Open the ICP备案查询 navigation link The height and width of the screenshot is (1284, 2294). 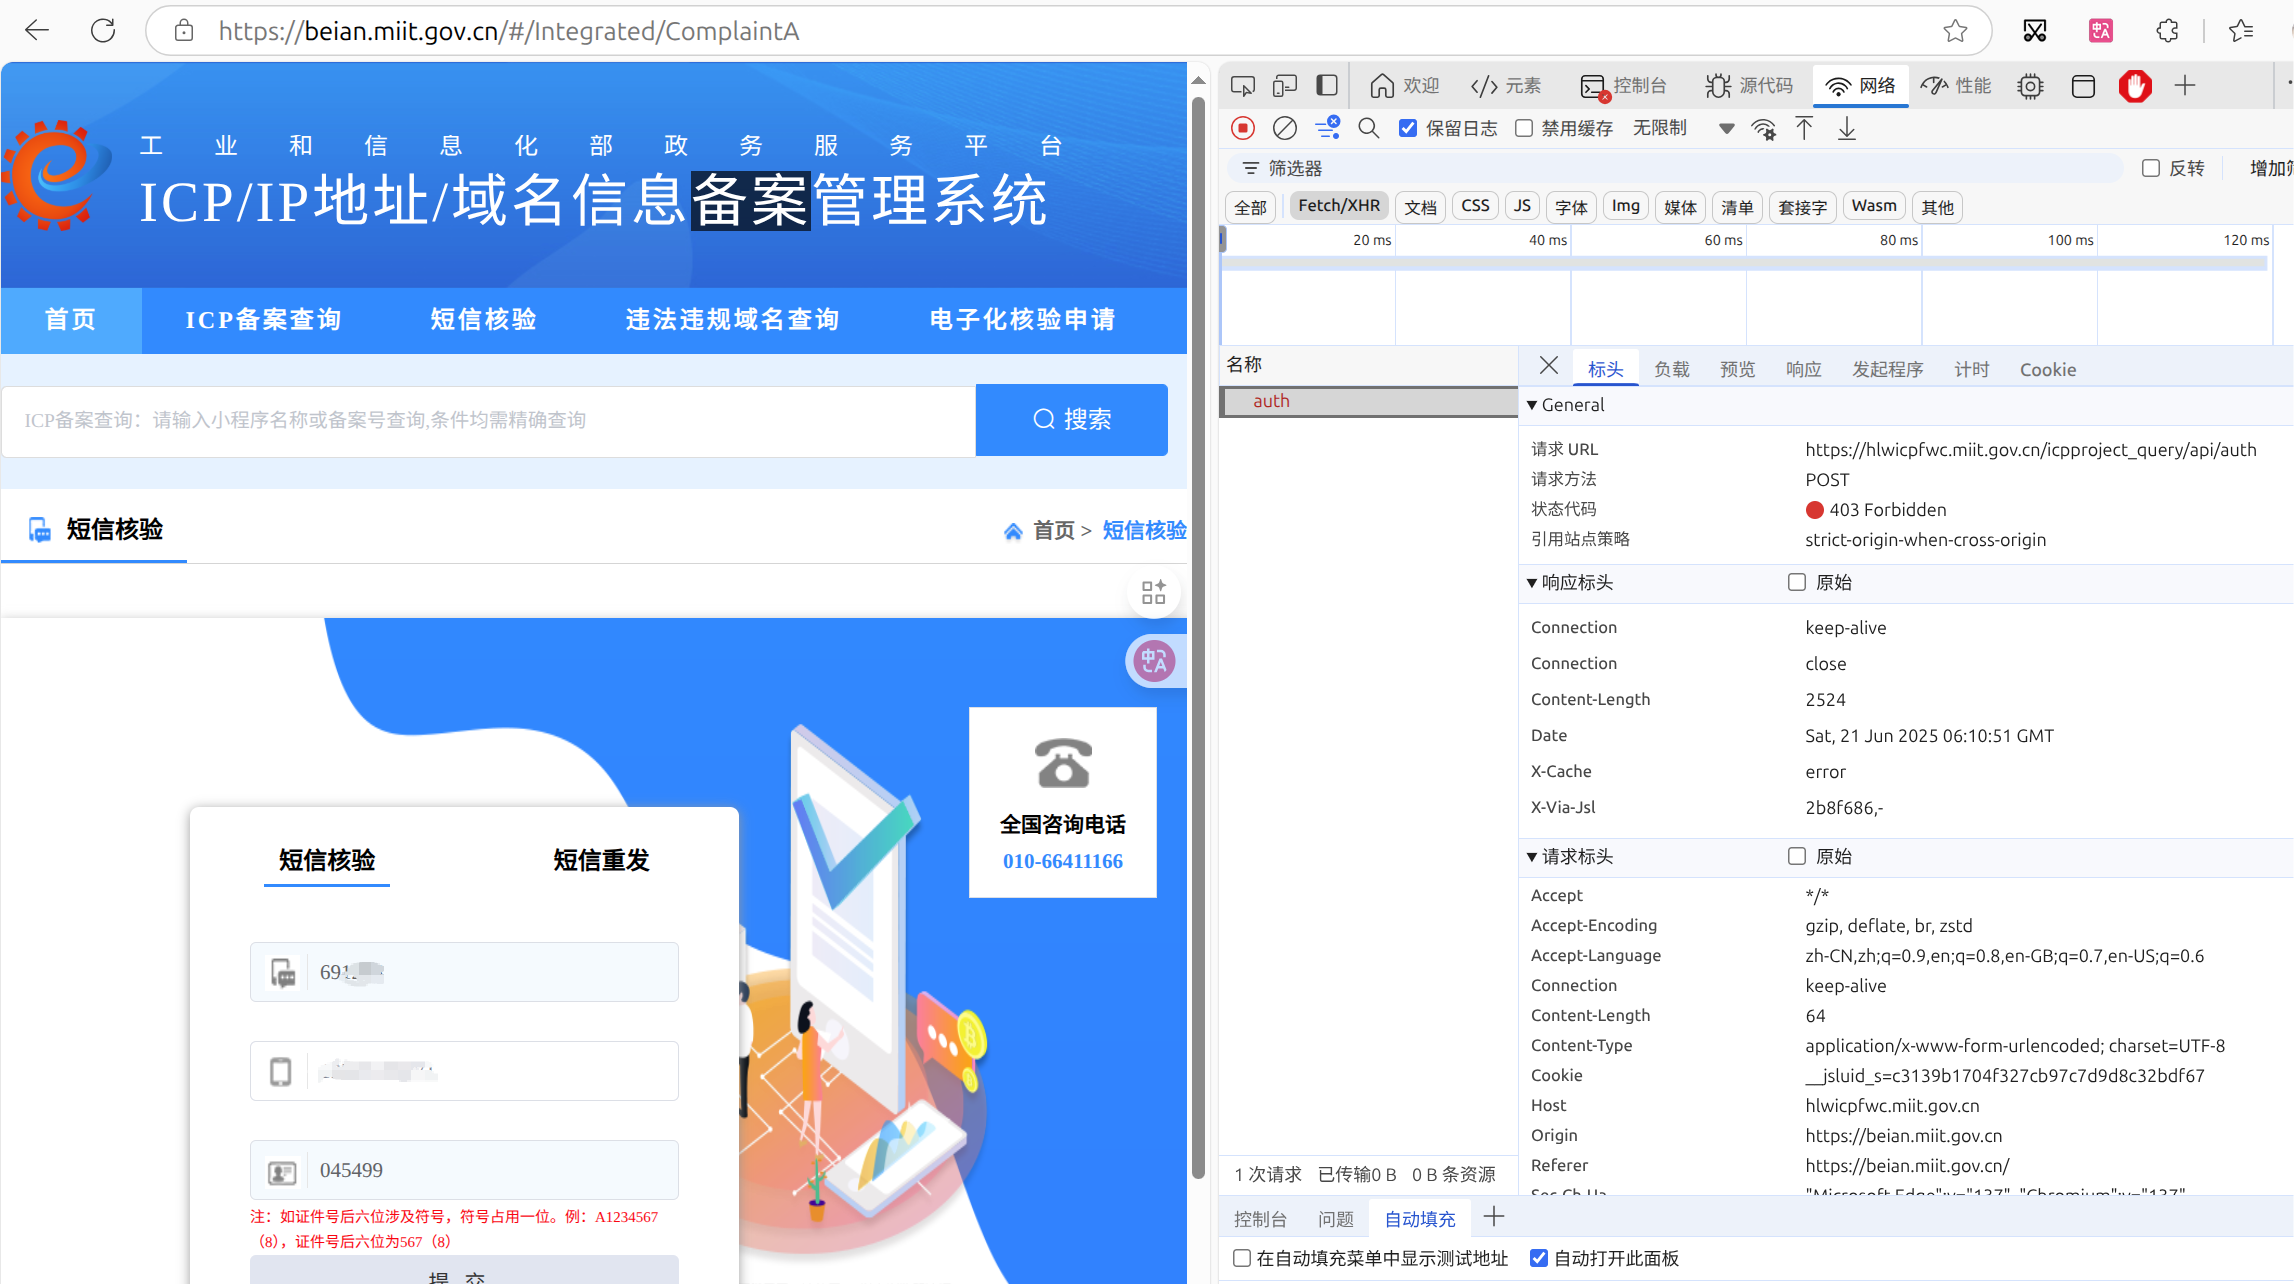pyautogui.click(x=264, y=320)
